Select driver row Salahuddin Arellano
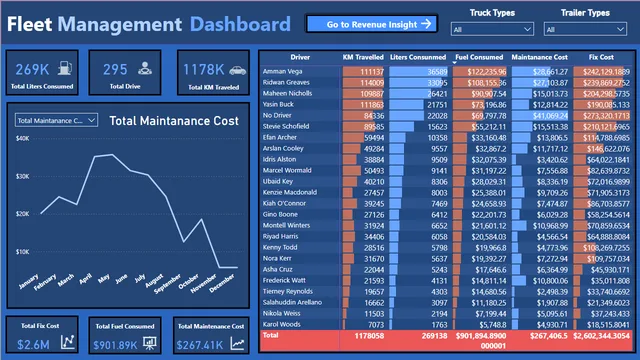640x360 pixels. coord(446,303)
